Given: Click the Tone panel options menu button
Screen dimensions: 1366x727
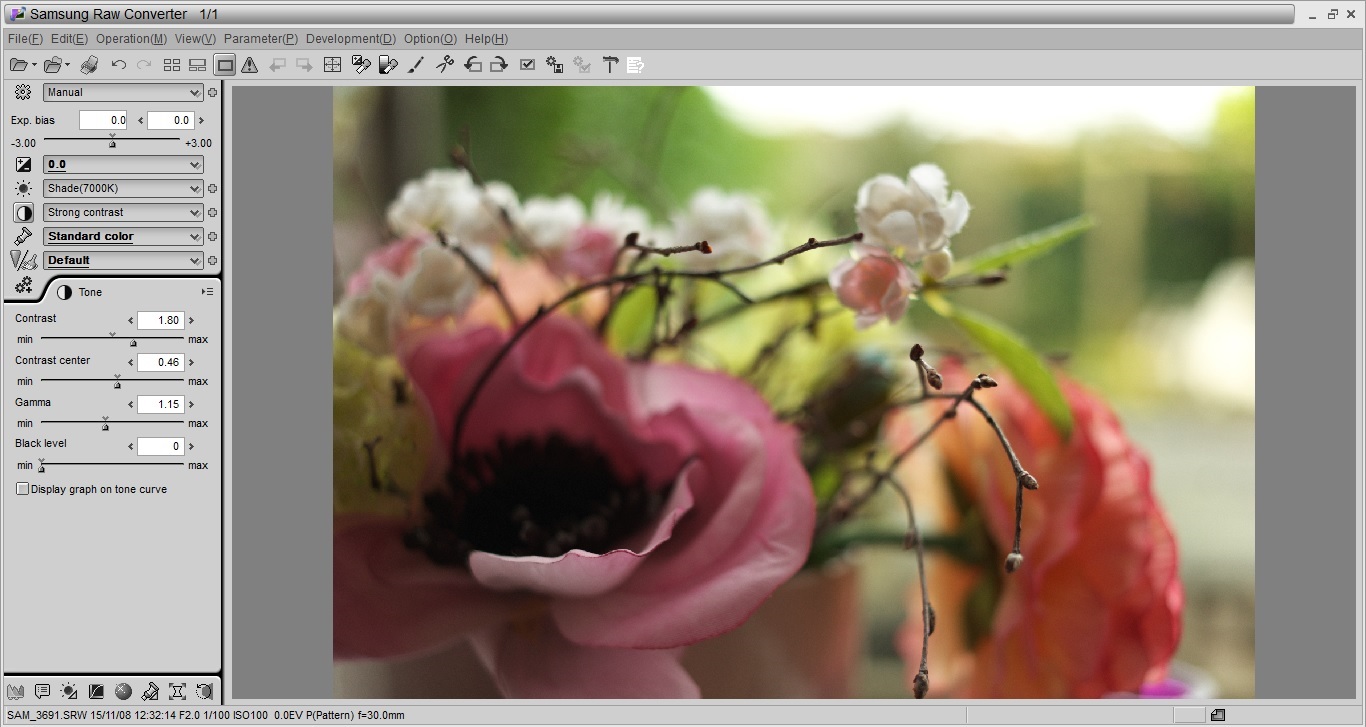Looking at the screenshot, I should coord(207,292).
